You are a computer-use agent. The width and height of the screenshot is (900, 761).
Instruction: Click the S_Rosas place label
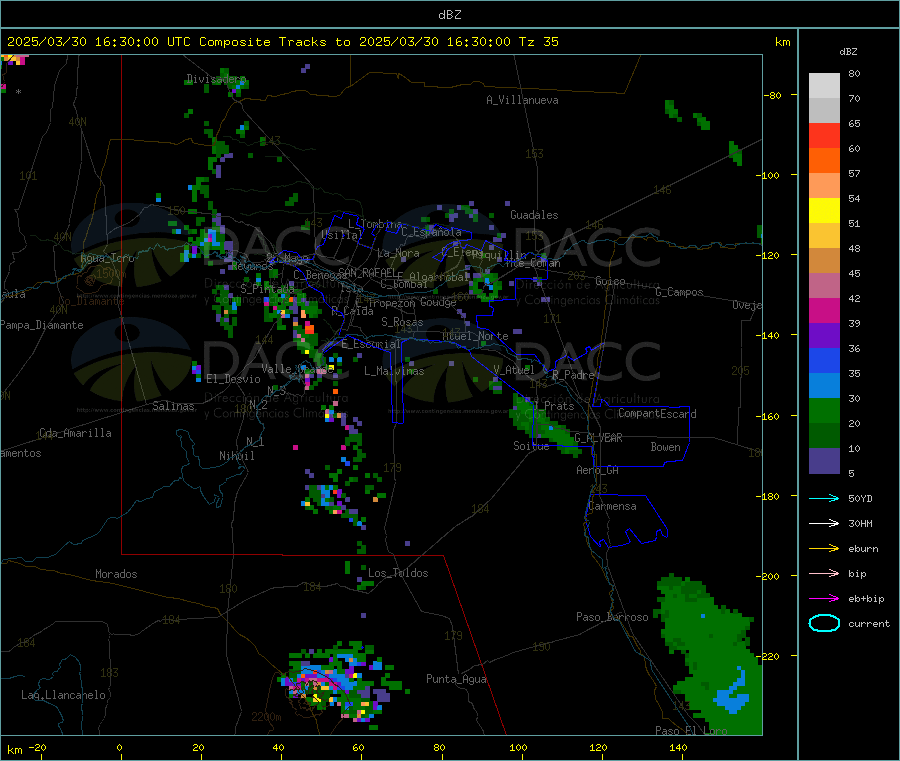[402, 322]
